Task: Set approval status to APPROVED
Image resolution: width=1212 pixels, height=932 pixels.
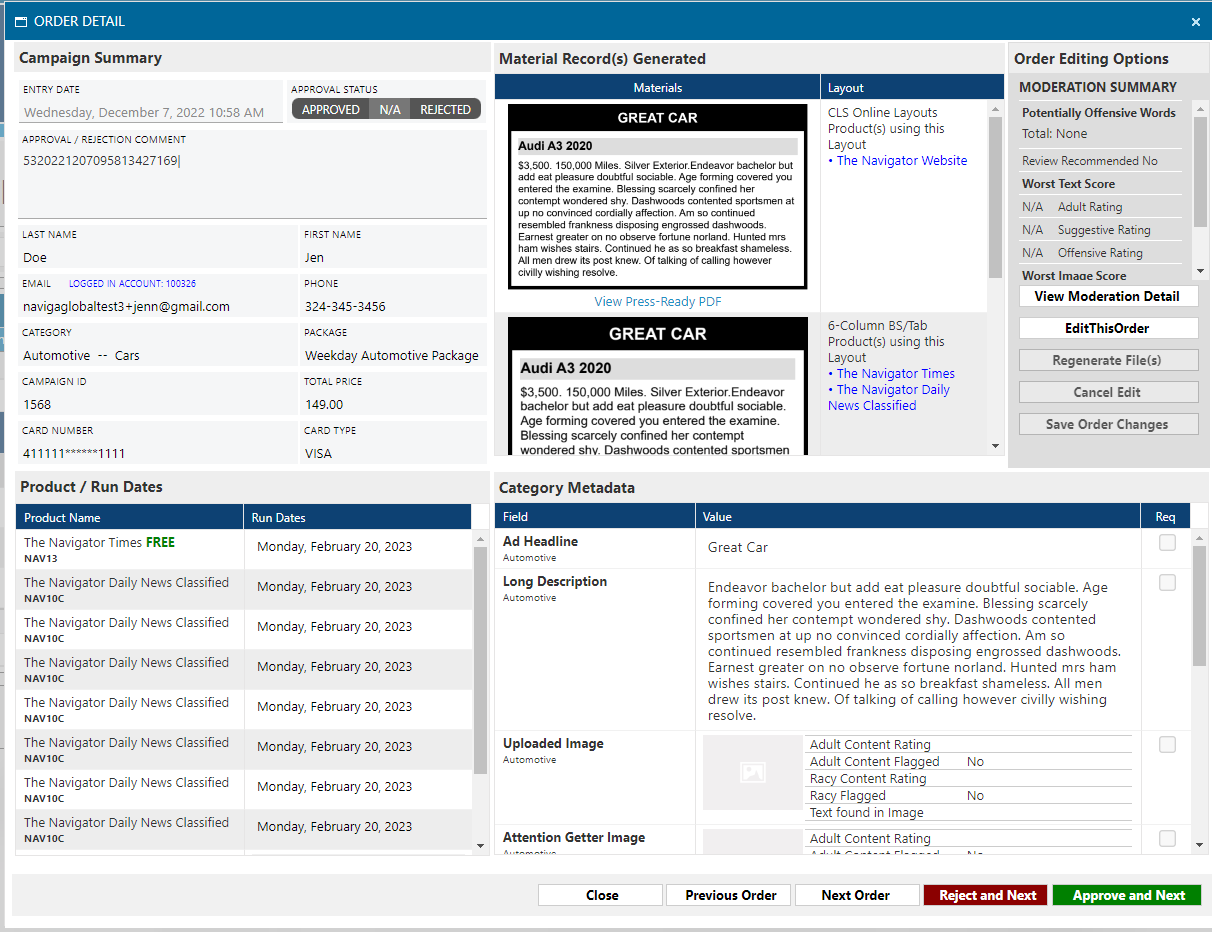Action: pyautogui.click(x=330, y=109)
